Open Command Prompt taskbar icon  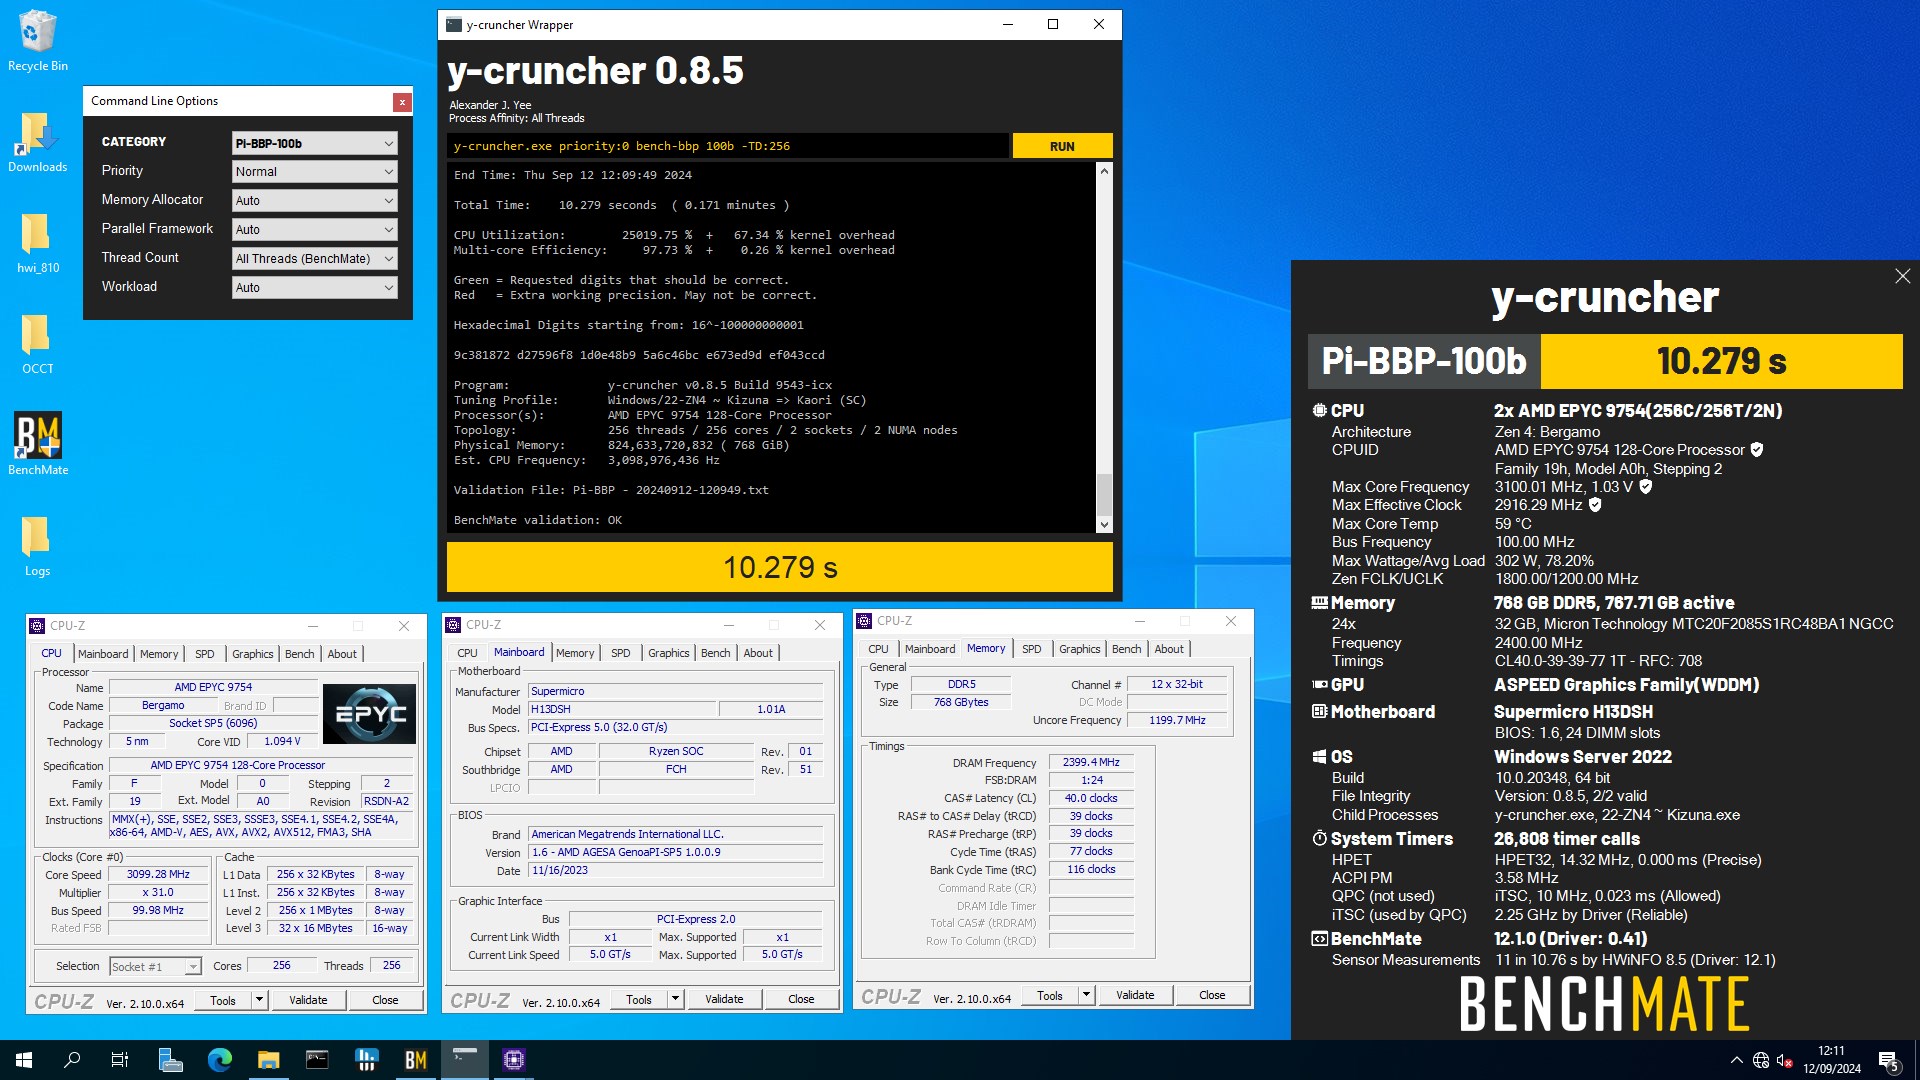[317, 1060]
